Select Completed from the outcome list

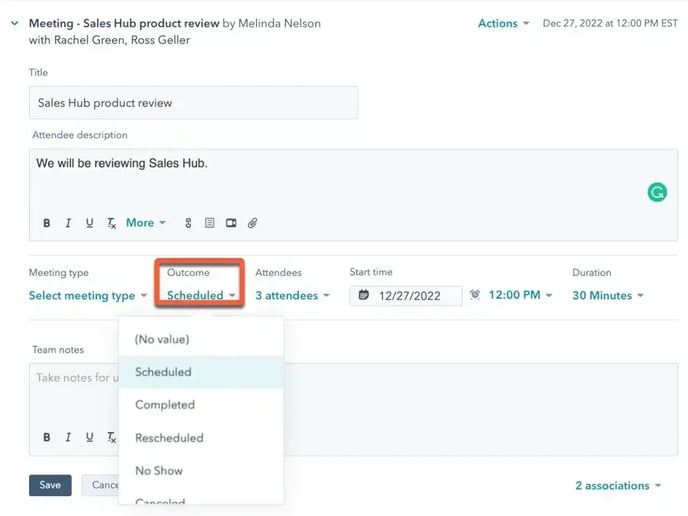[201, 405]
